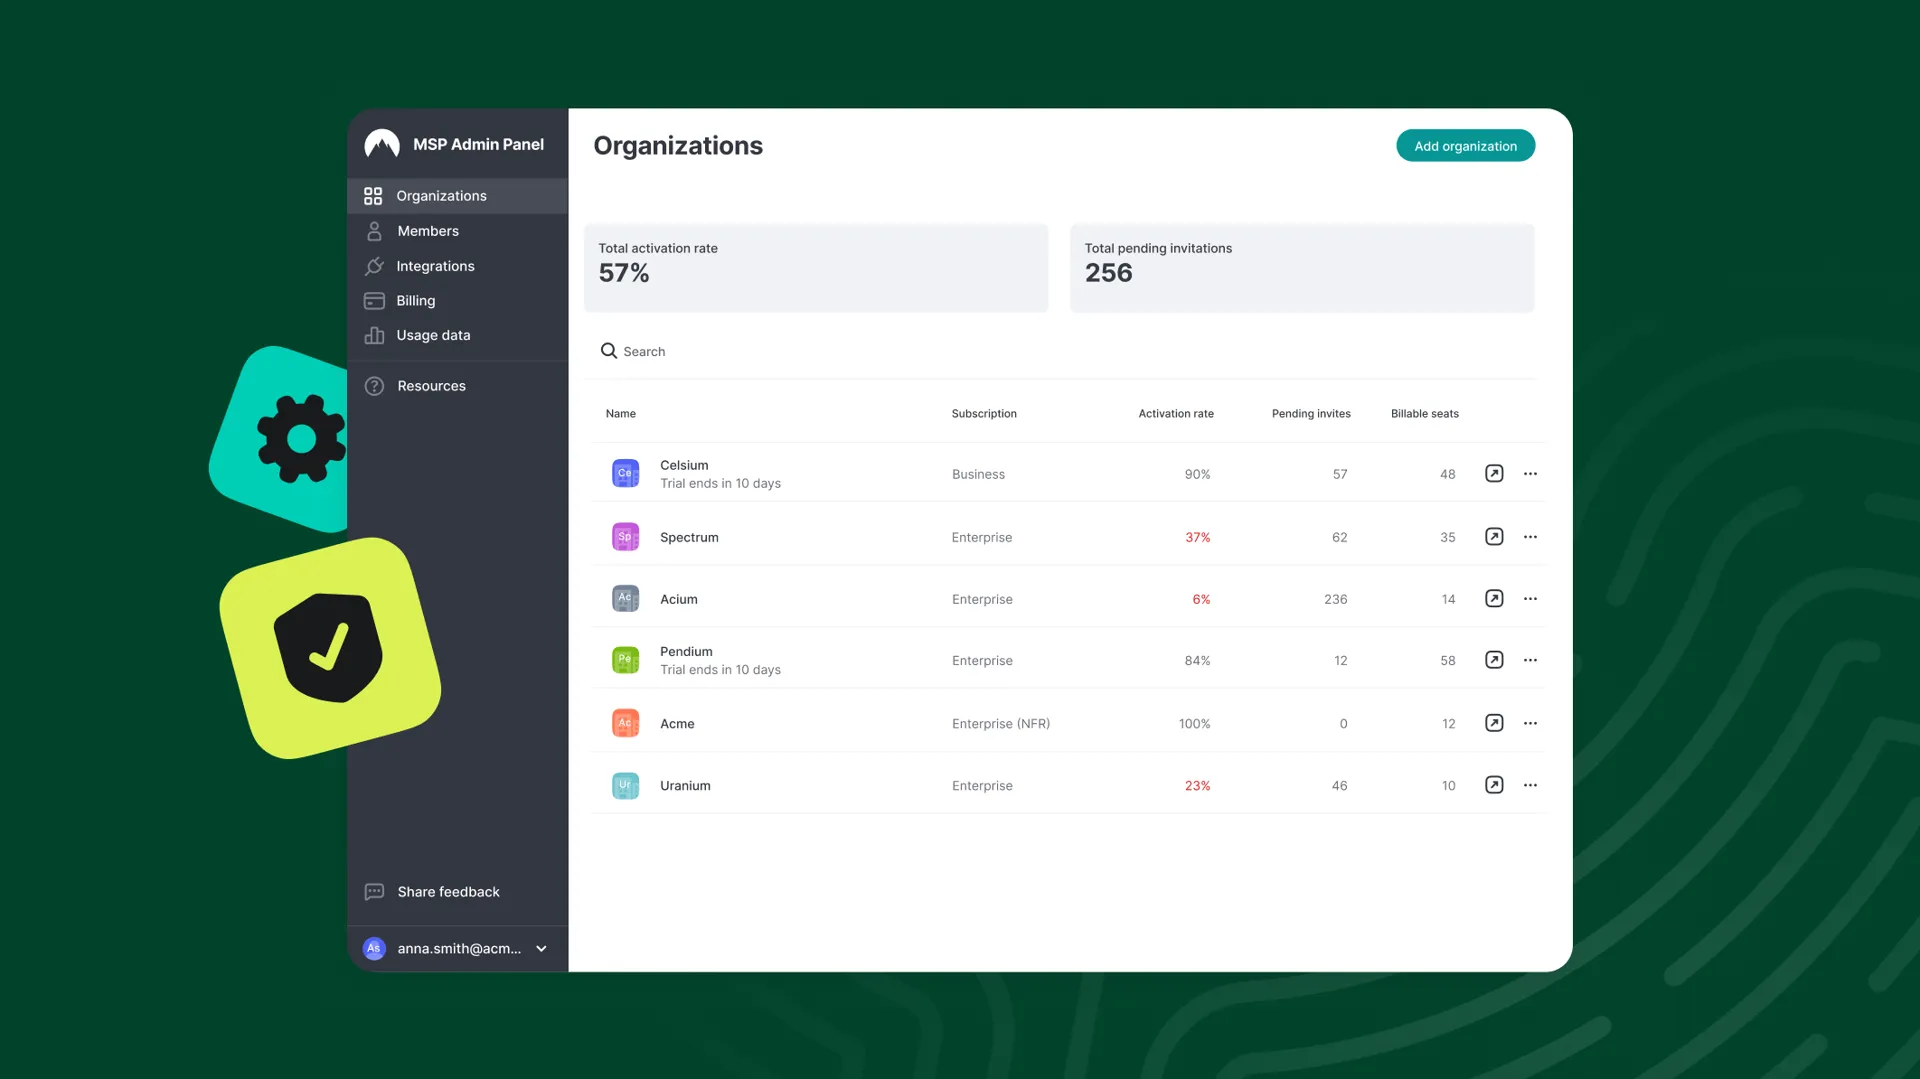Open the three-dot menu for Spectrum
The image size is (1920, 1079).
[1529, 536]
